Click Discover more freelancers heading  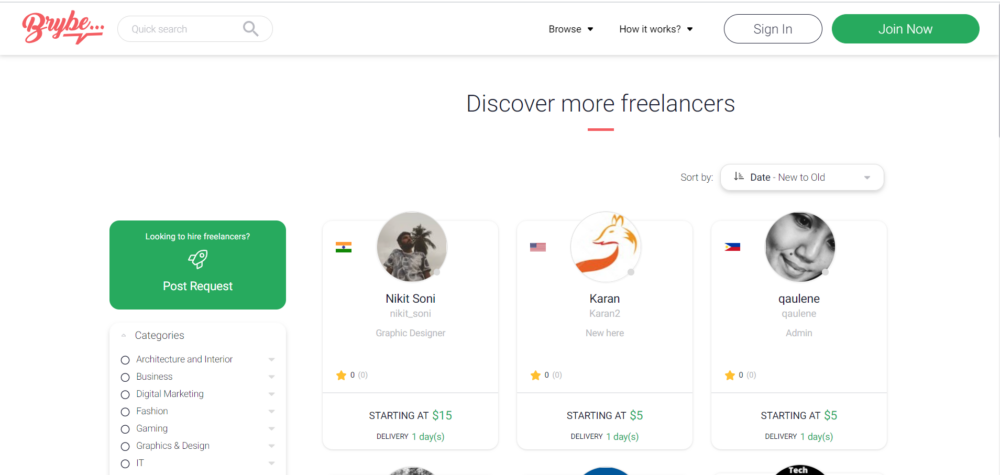[601, 103]
